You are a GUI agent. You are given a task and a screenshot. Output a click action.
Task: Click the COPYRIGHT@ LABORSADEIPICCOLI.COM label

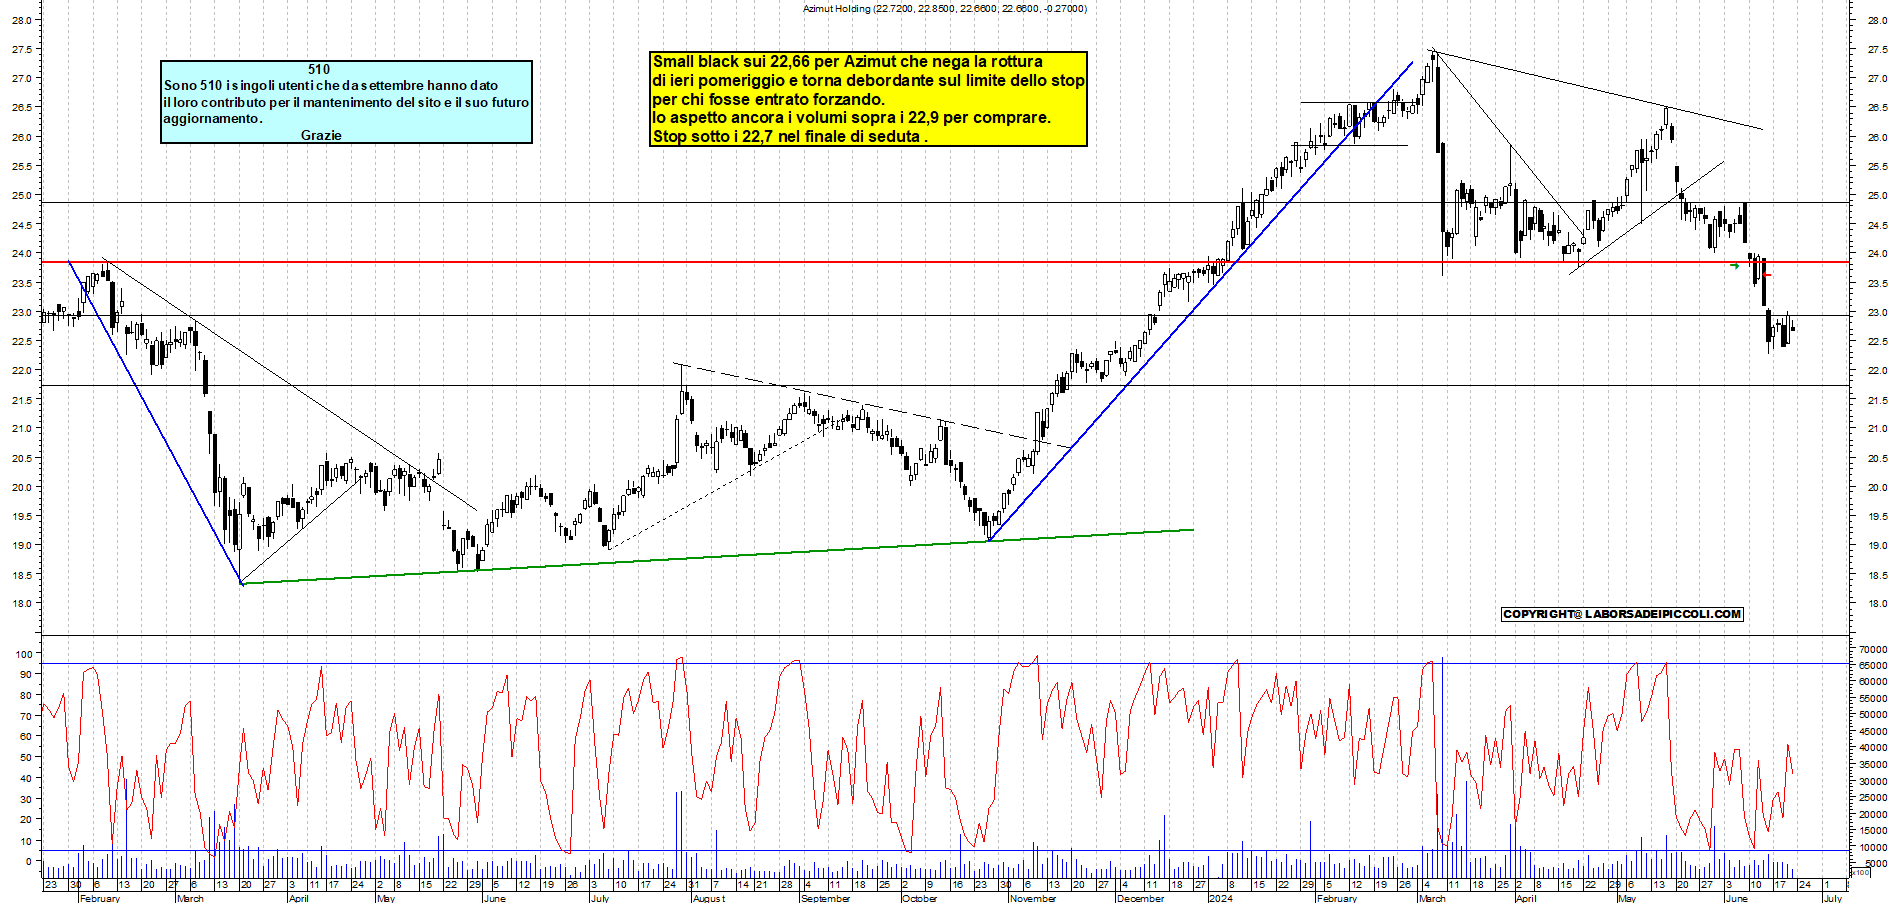(x=1622, y=614)
